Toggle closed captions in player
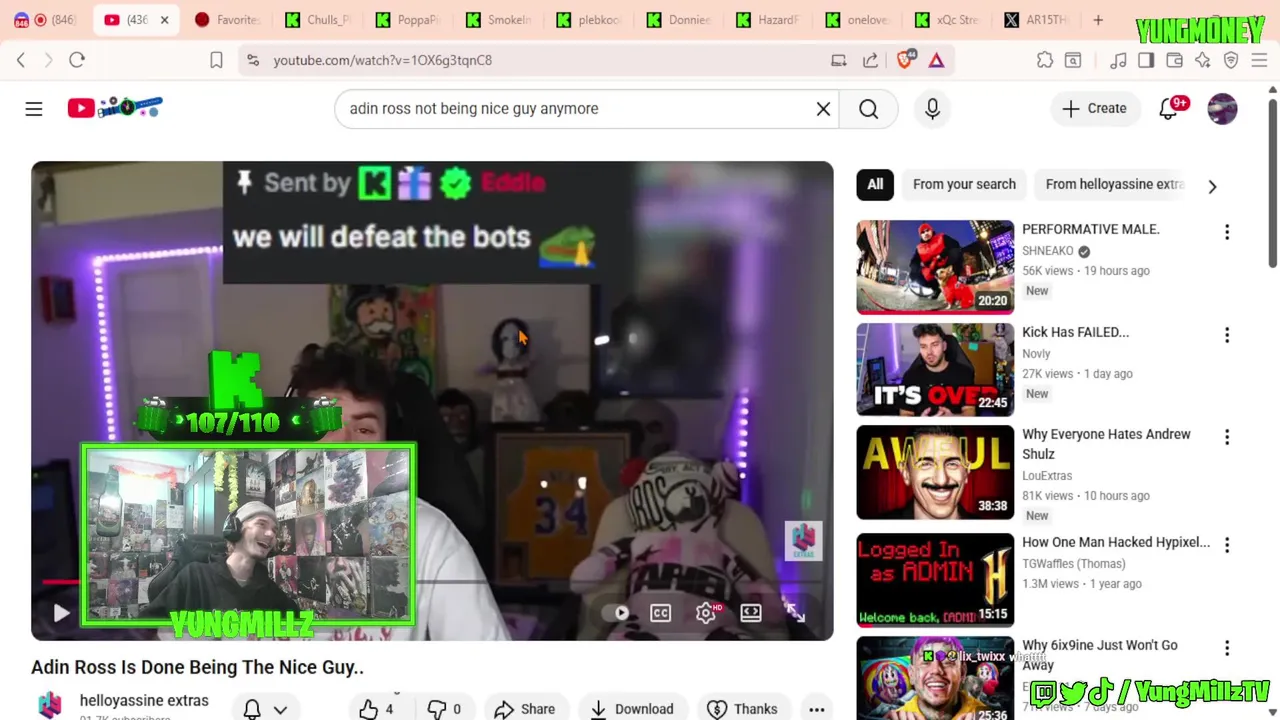The width and height of the screenshot is (1280, 720). click(661, 613)
